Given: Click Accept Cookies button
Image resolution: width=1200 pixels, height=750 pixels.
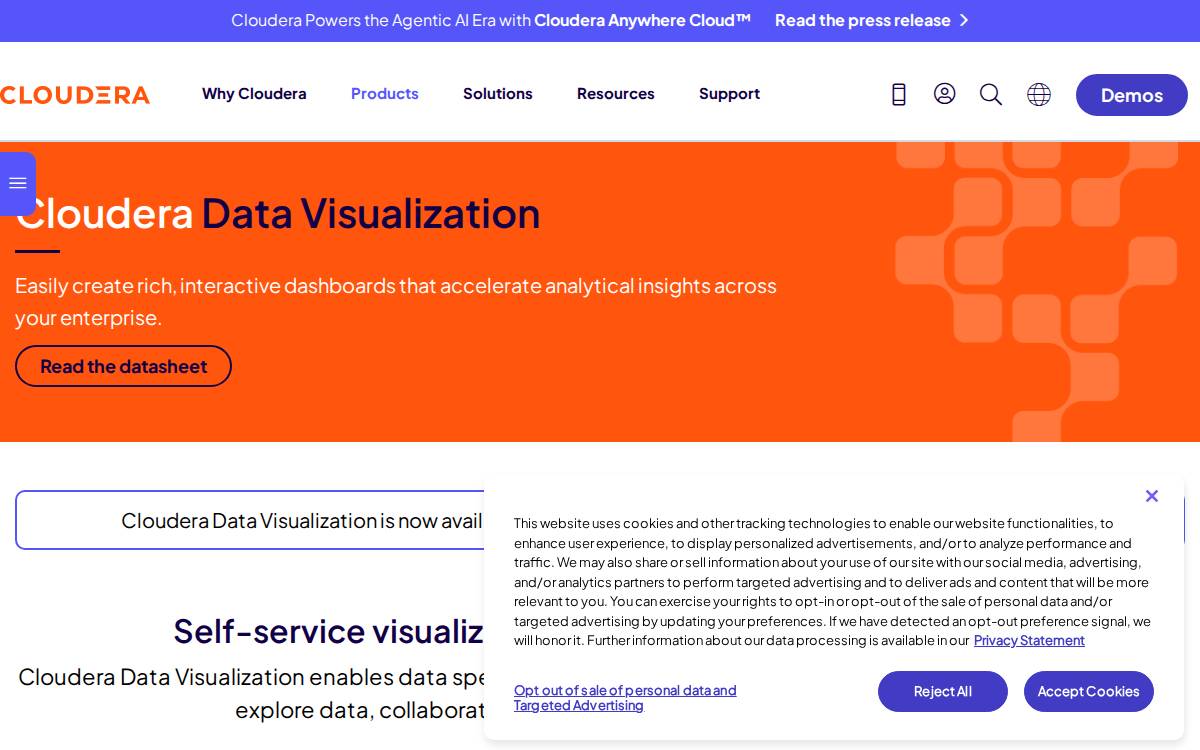Looking at the screenshot, I should click(x=1089, y=691).
